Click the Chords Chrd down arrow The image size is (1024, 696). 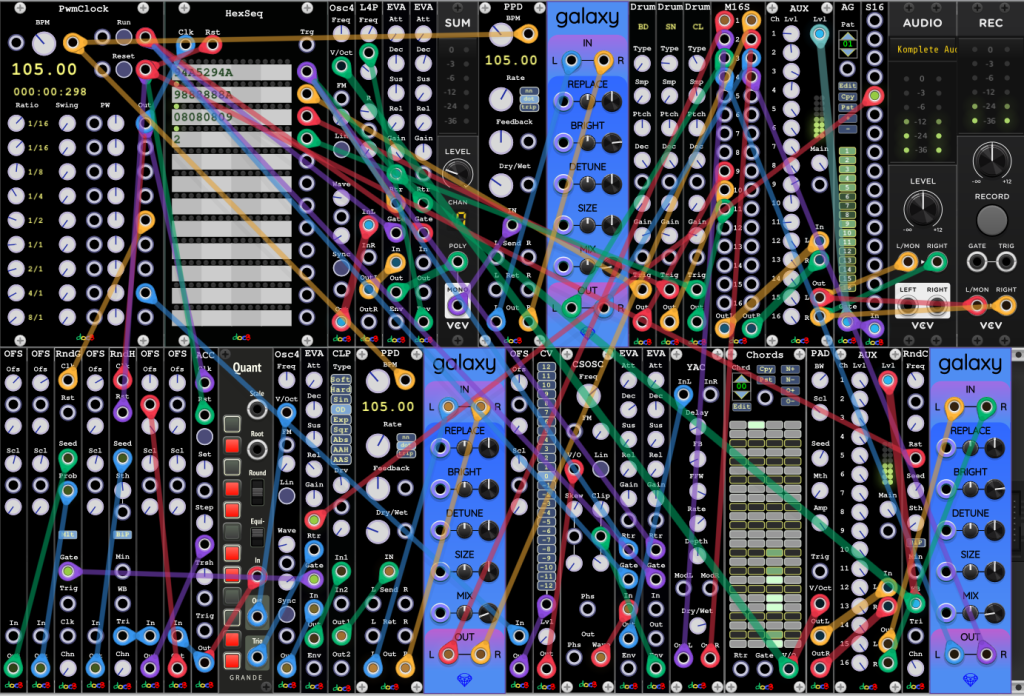[x=741, y=394]
